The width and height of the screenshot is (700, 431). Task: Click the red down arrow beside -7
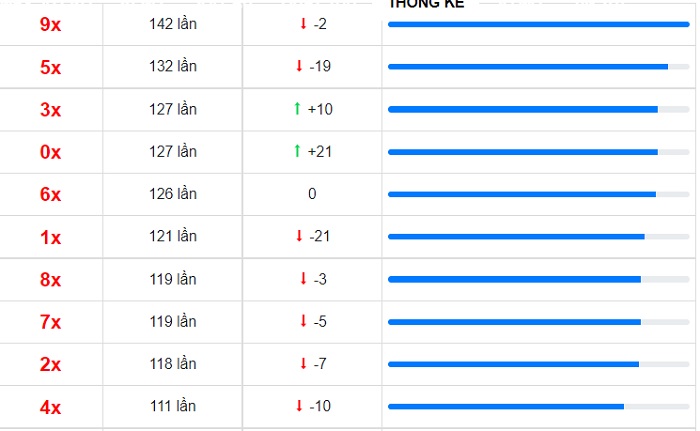[303, 364]
